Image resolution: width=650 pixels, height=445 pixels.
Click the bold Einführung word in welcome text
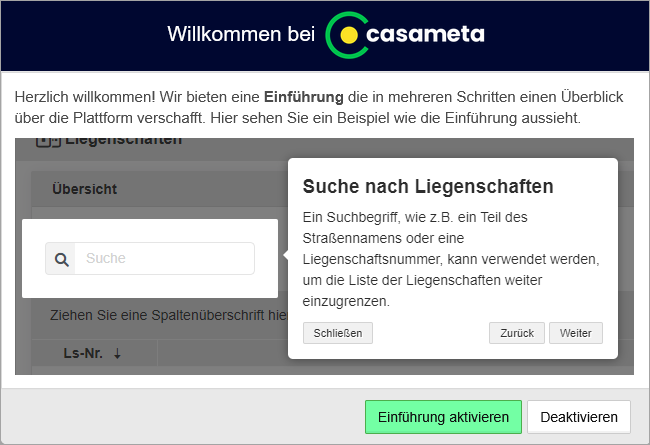click(x=303, y=98)
